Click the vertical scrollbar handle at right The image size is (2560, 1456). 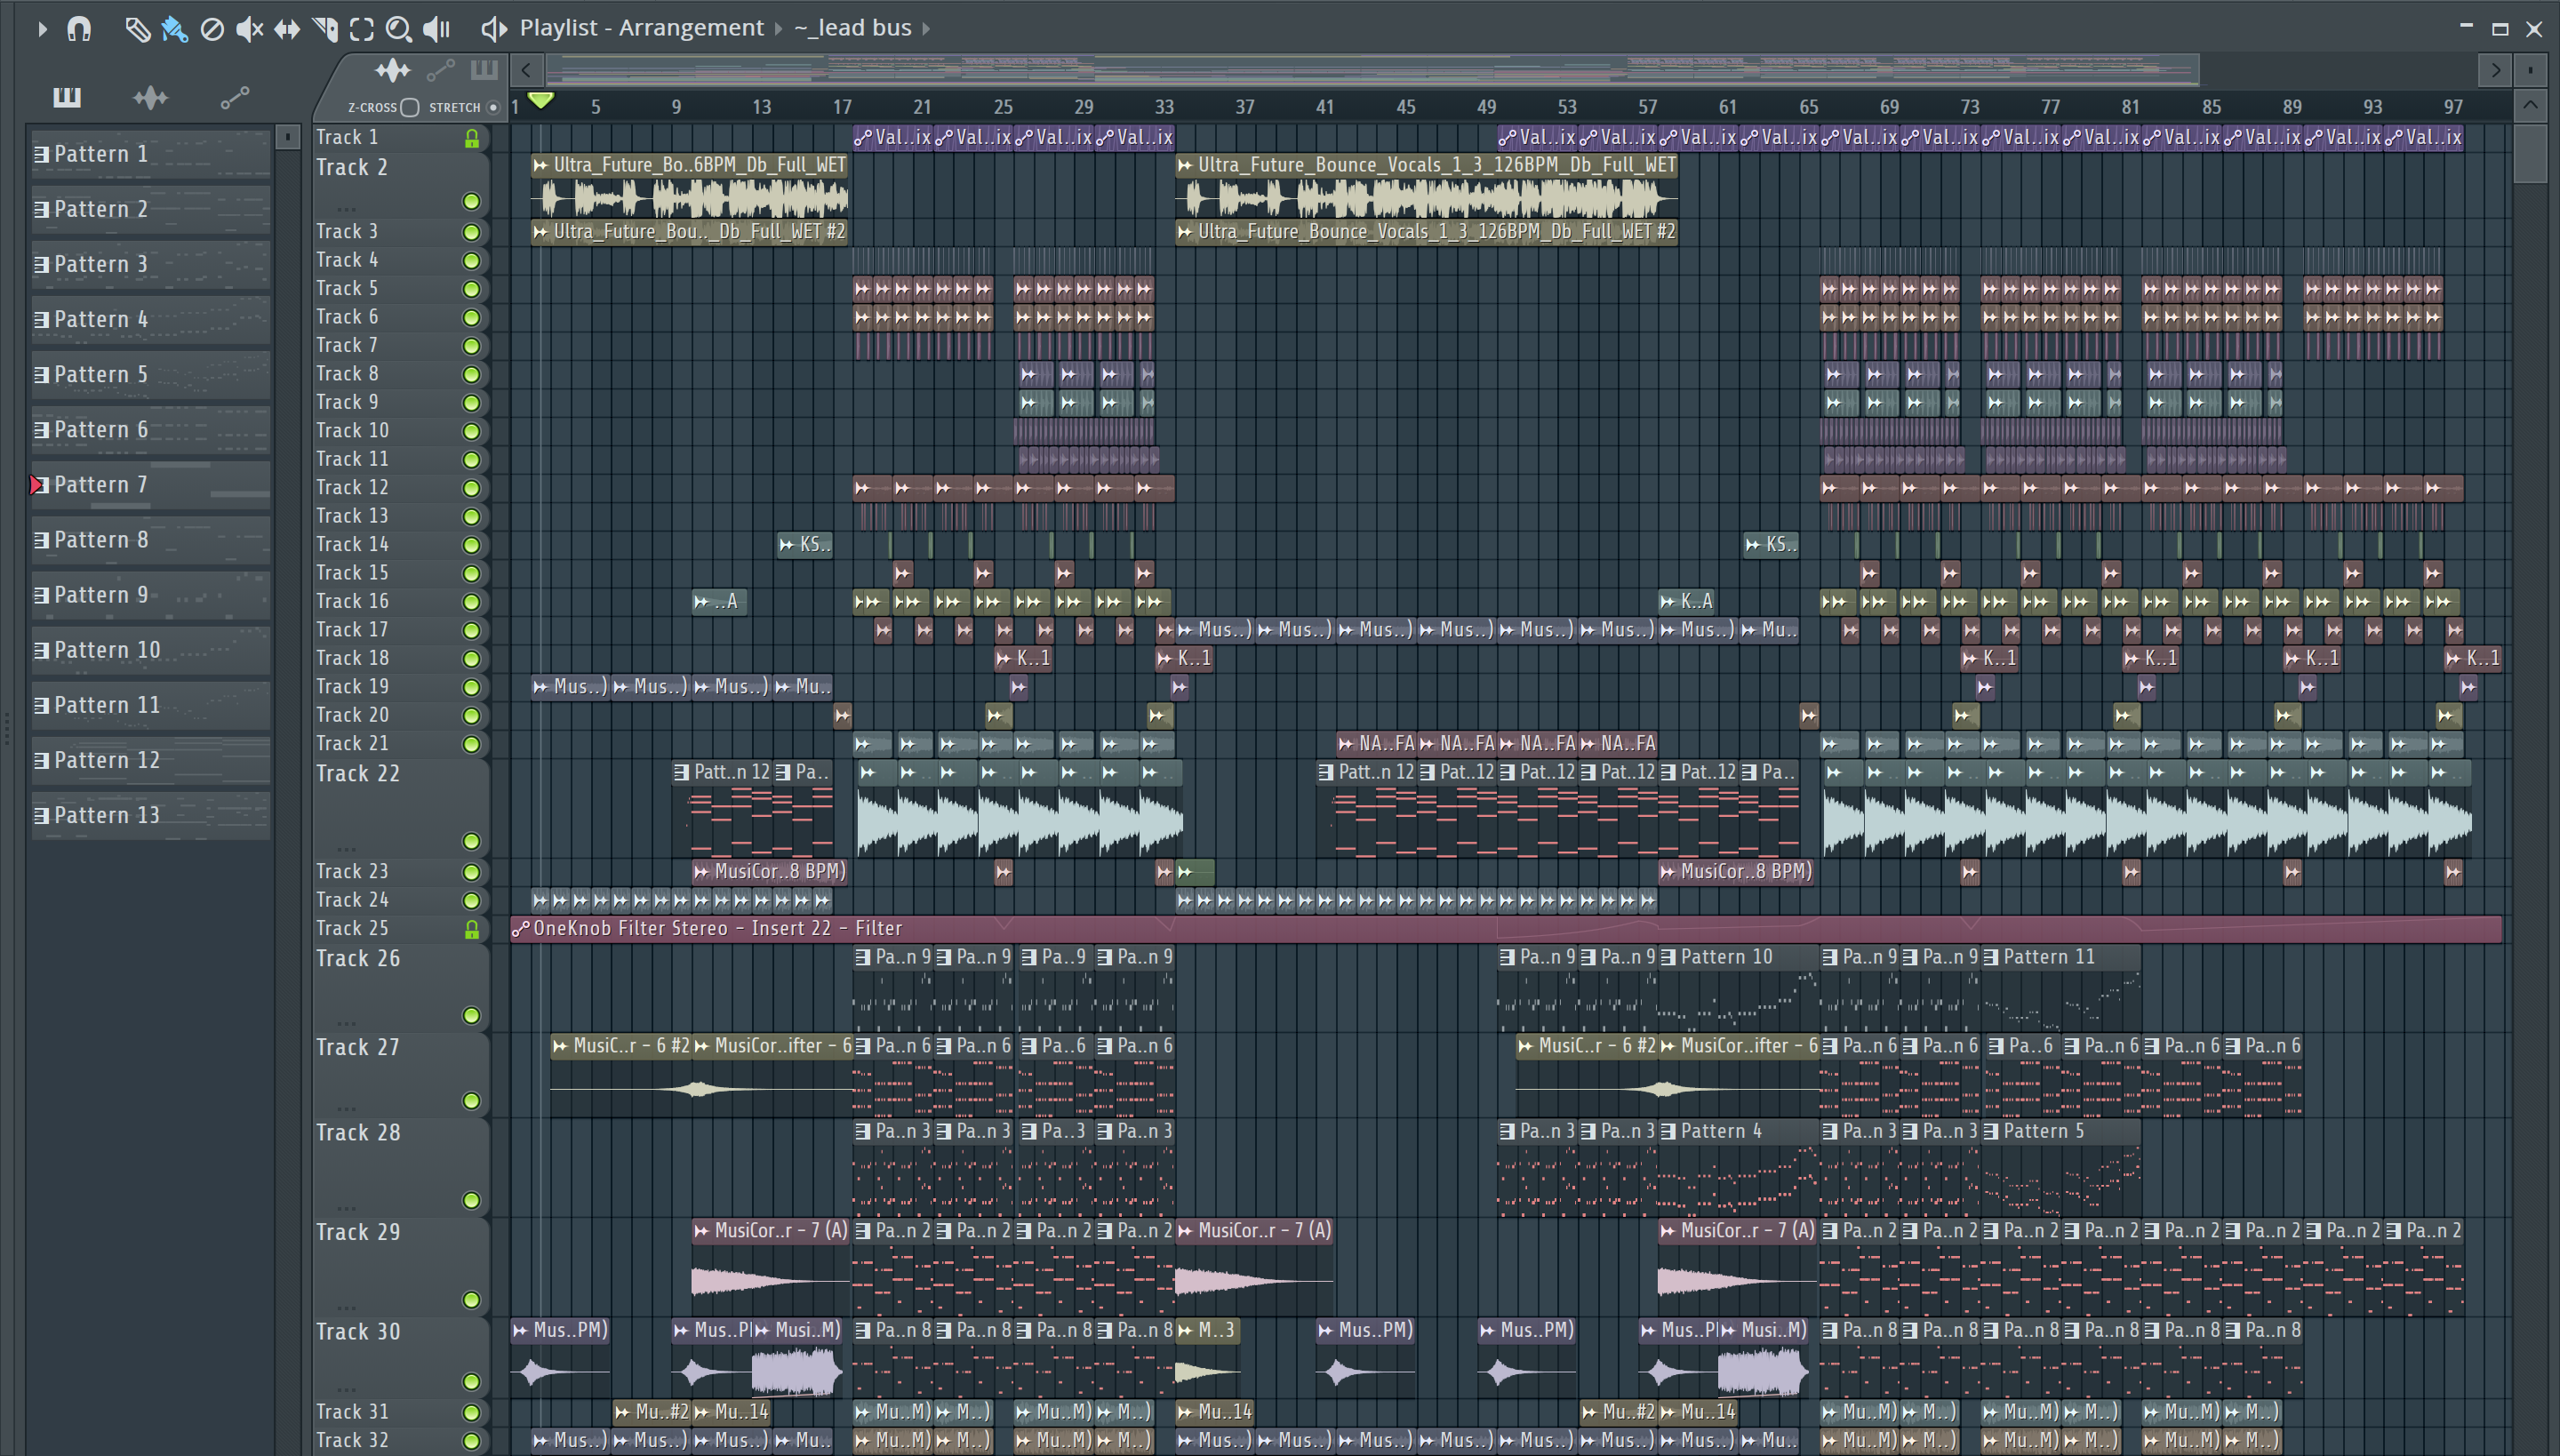tap(2530, 153)
